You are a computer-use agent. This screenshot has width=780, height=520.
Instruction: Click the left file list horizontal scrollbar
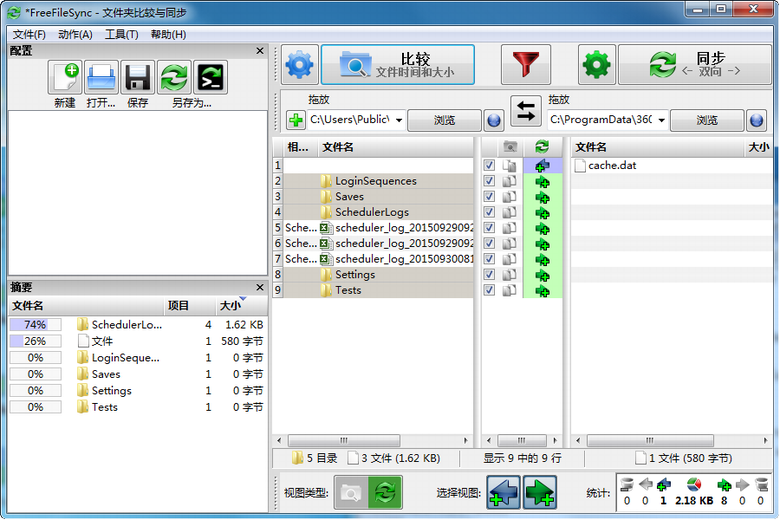coord(373,440)
